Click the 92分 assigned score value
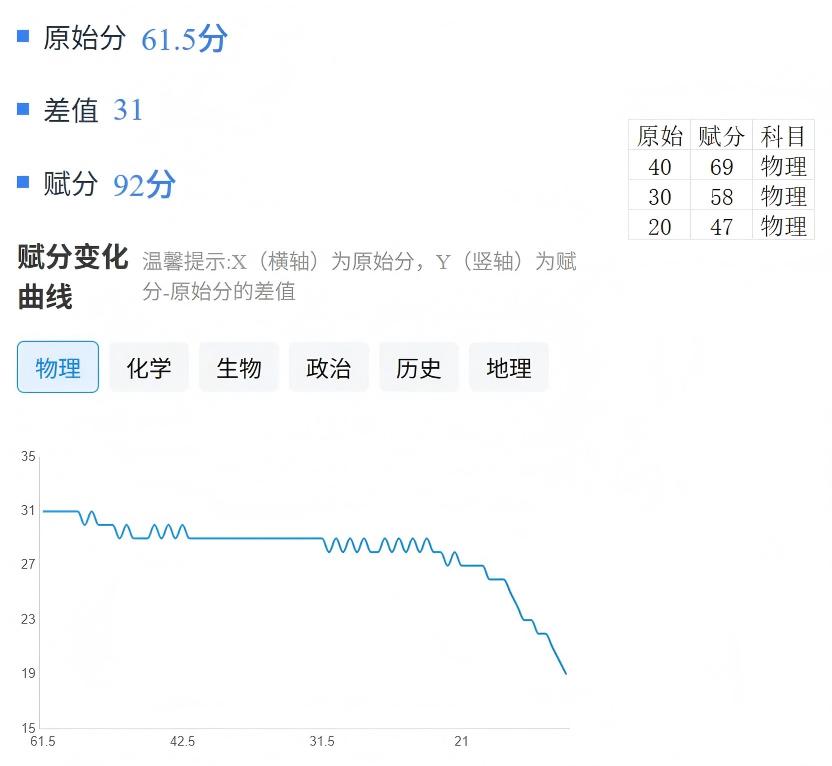Viewport: 832px width, 766px height. tap(144, 185)
